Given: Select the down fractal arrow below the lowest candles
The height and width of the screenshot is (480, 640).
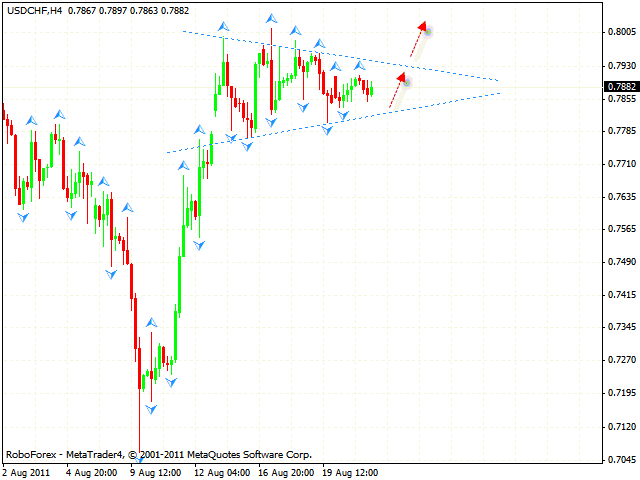Looking at the screenshot, I should point(151,409).
